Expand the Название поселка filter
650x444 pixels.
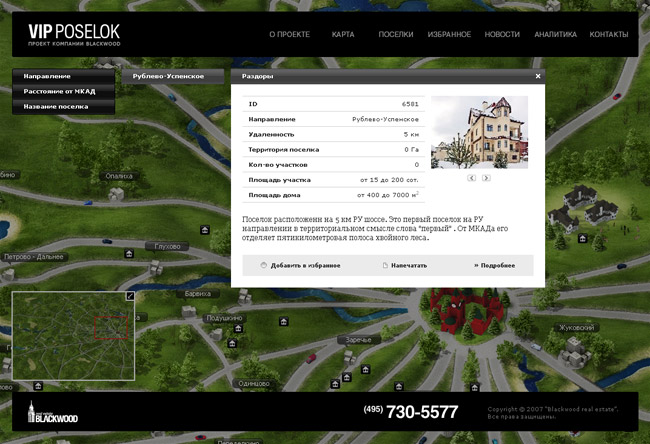pyautogui.click(x=63, y=107)
